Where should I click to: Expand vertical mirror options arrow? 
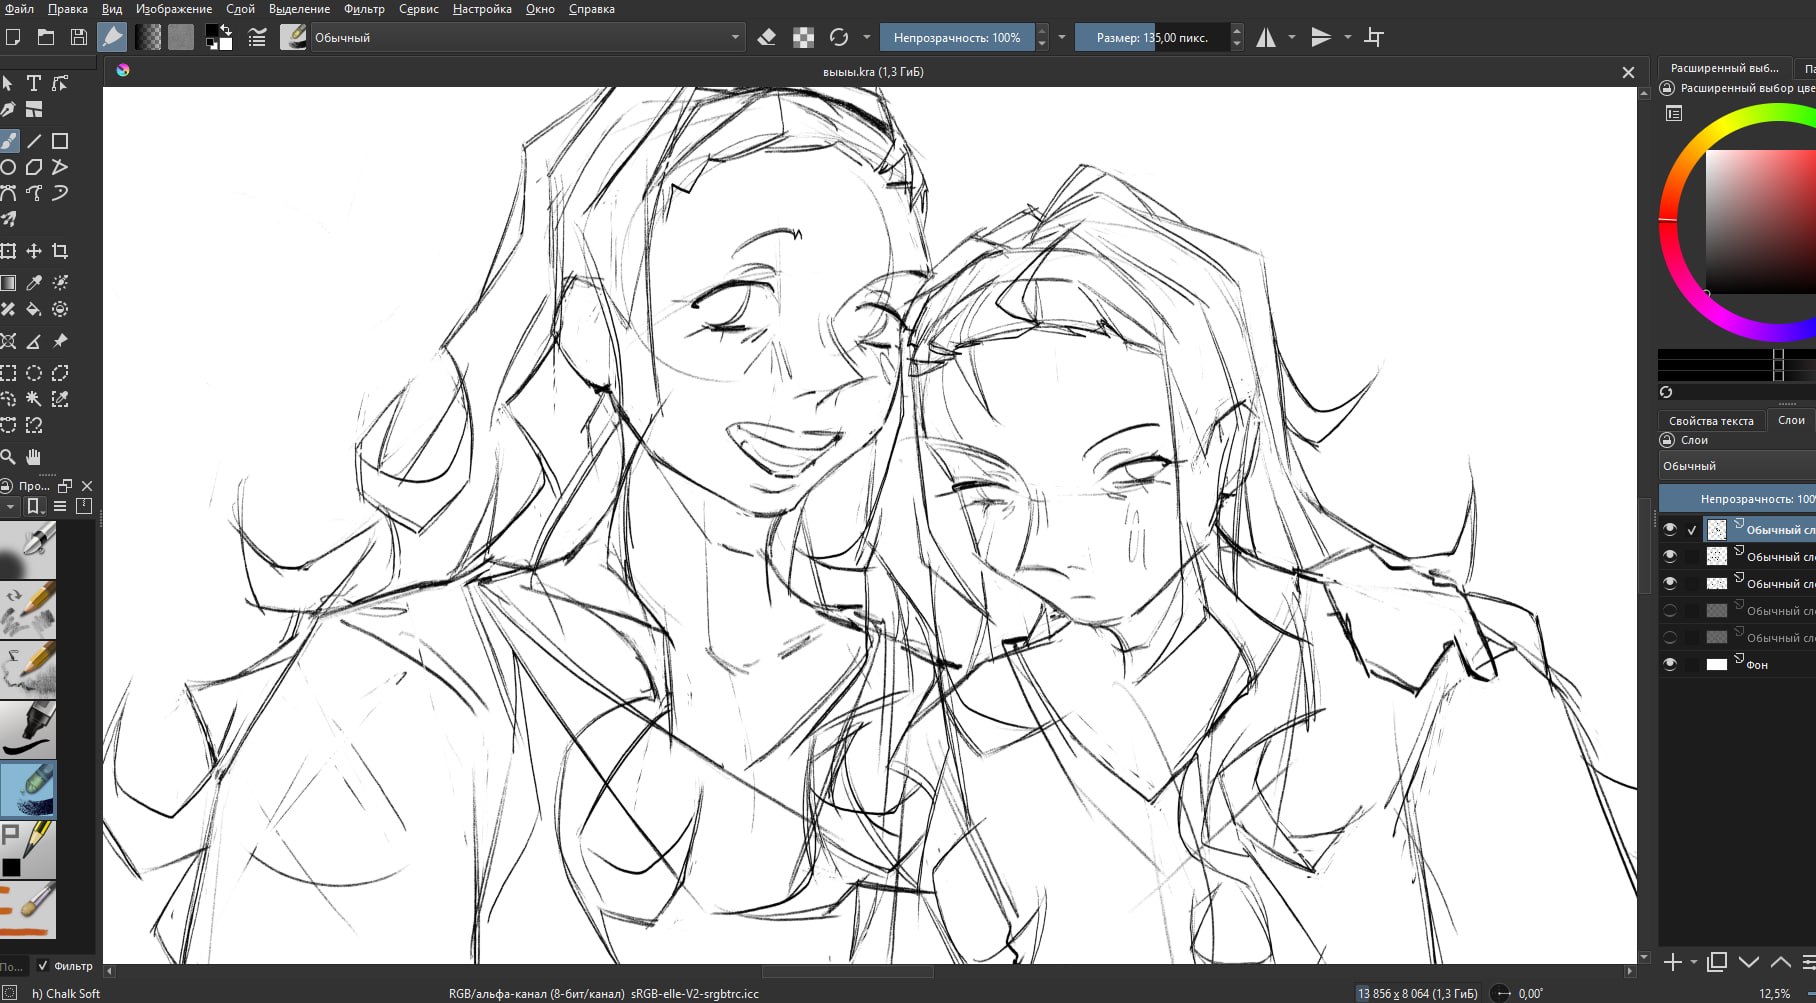pos(1347,37)
